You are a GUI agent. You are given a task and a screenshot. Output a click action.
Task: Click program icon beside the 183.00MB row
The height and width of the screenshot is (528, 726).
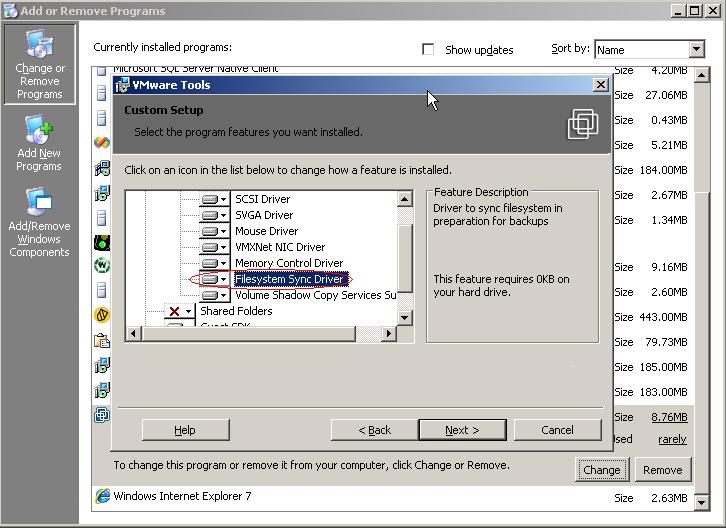[x=102, y=390]
